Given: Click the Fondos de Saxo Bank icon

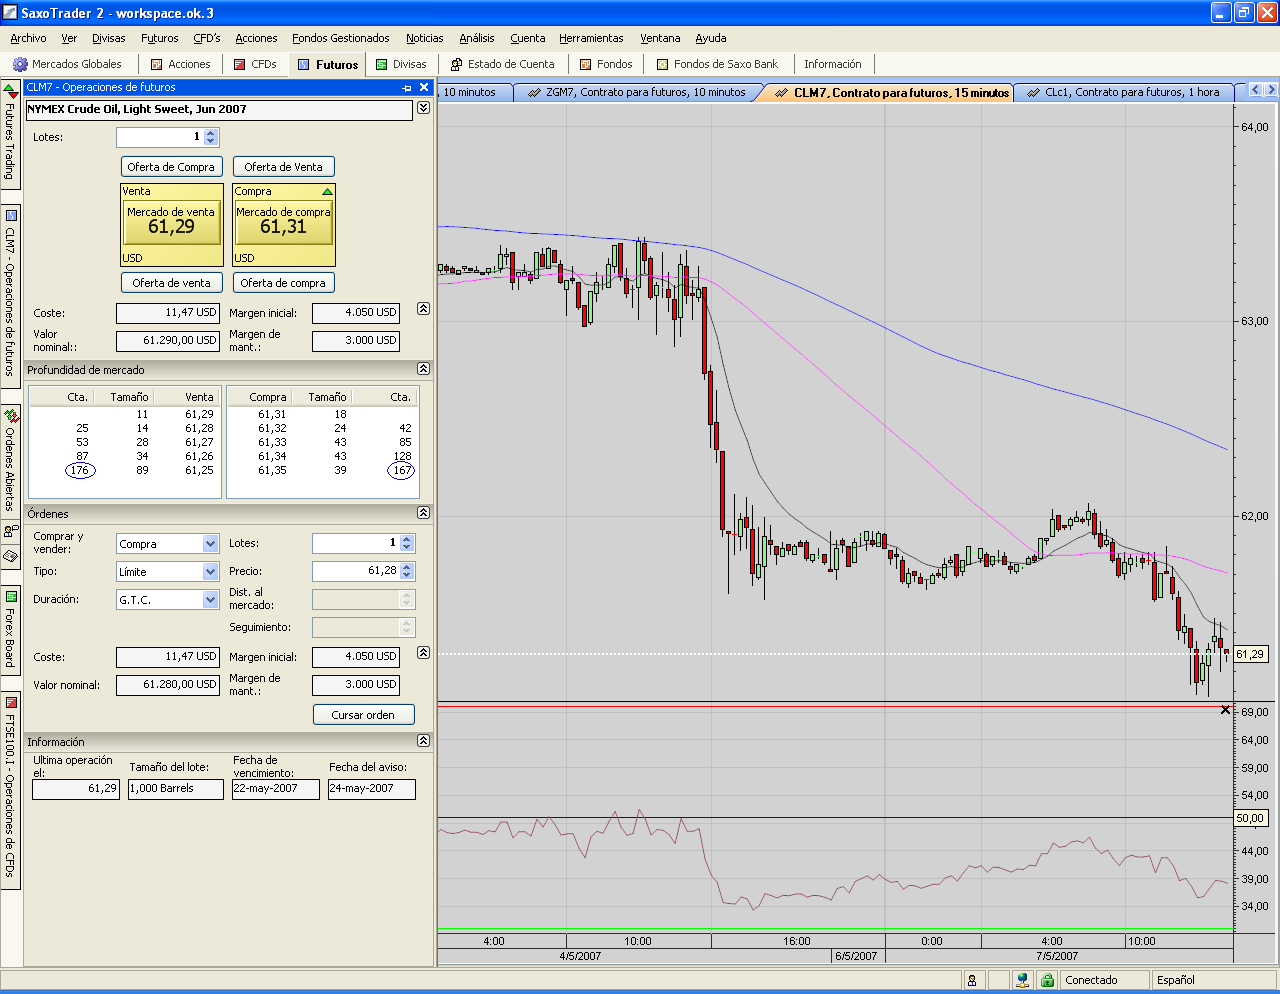Looking at the screenshot, I should (662, 64).
